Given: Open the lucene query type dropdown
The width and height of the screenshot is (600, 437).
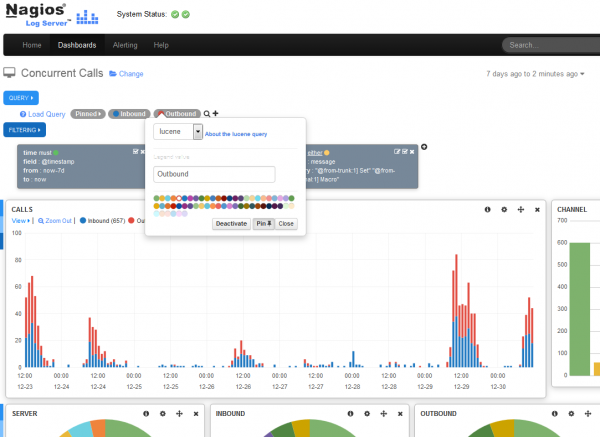Looking at the screenshot, I should pyautogui.click(x=198, y=131).
